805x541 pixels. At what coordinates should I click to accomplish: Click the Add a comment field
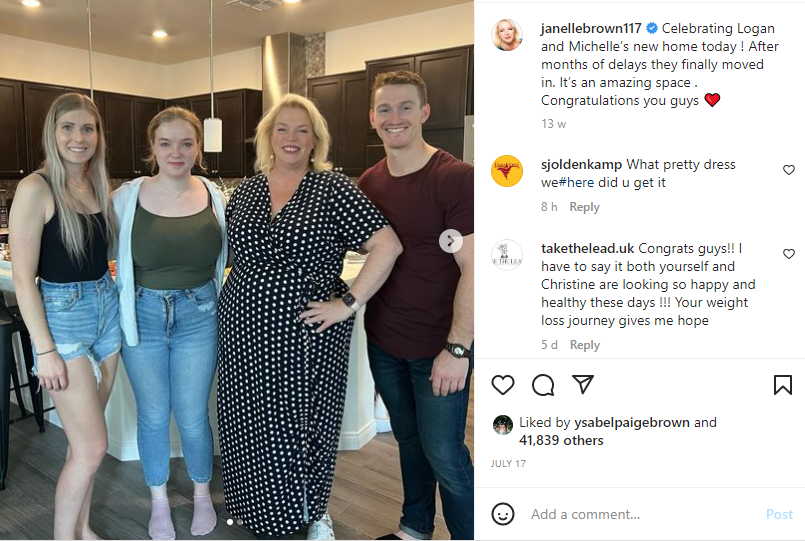click(642, 514)
